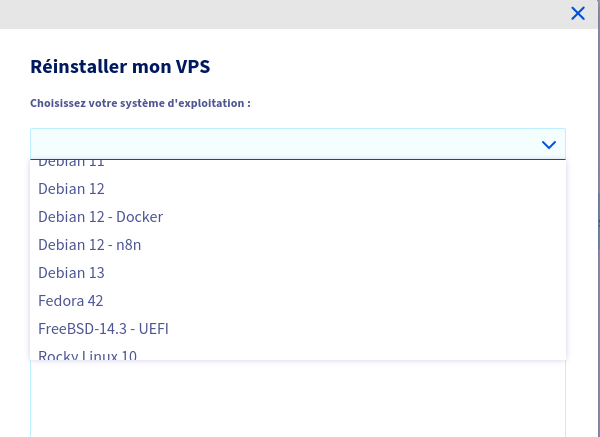Viewport: 600px width, 437px height.
Task: Click the operating system dropdown chevron
Action: [548, 144]
